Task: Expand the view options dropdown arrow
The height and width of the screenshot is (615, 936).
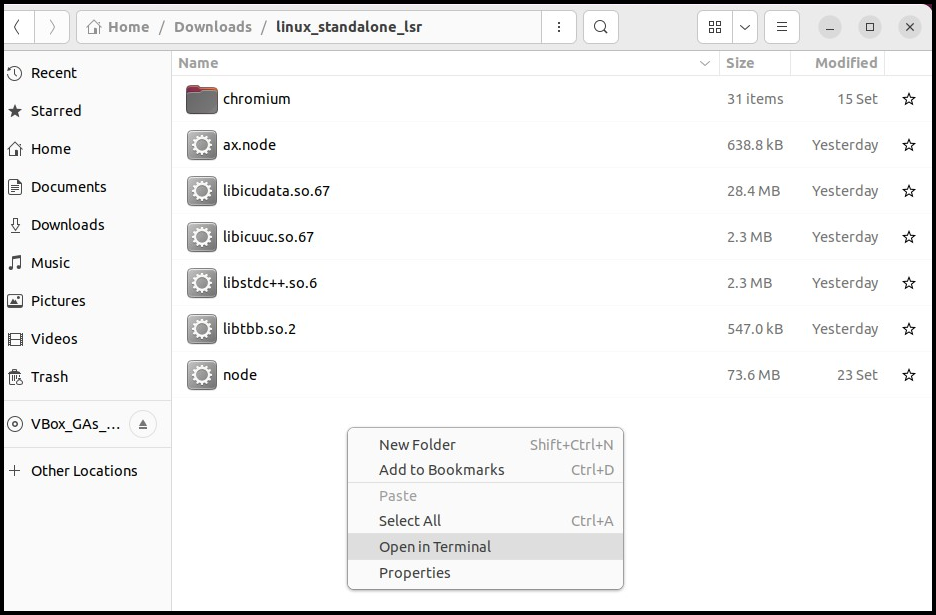Action: coord(745,27)
